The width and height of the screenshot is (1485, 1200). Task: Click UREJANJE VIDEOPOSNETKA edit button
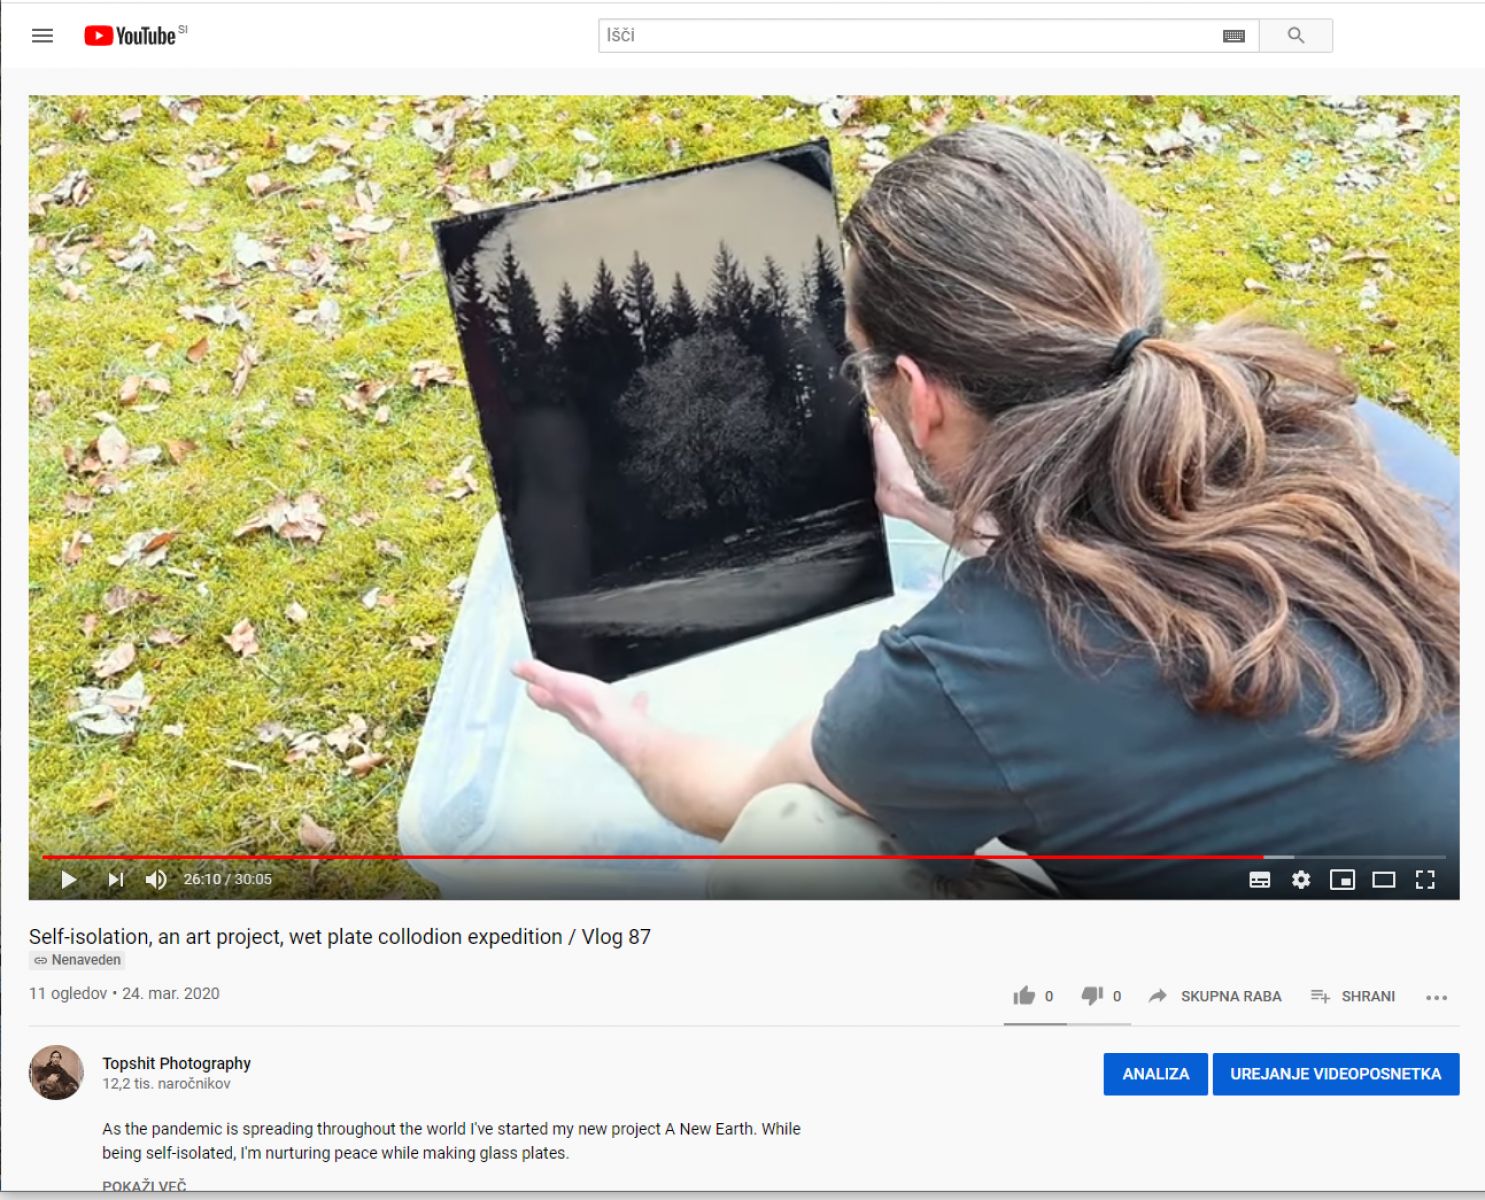(x=1336, y=1074)
